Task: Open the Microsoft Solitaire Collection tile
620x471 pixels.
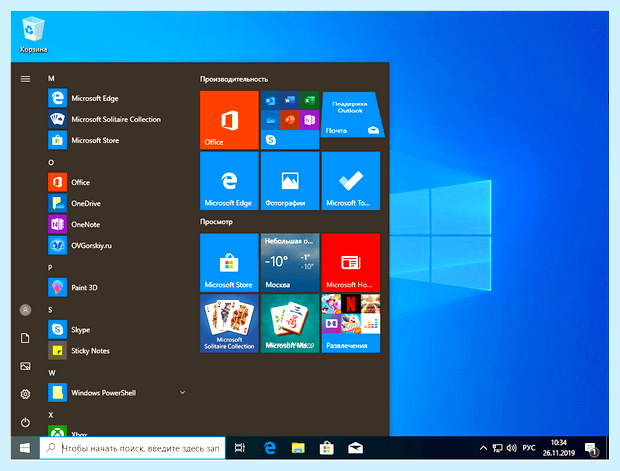Action: (x=229, y=323)
